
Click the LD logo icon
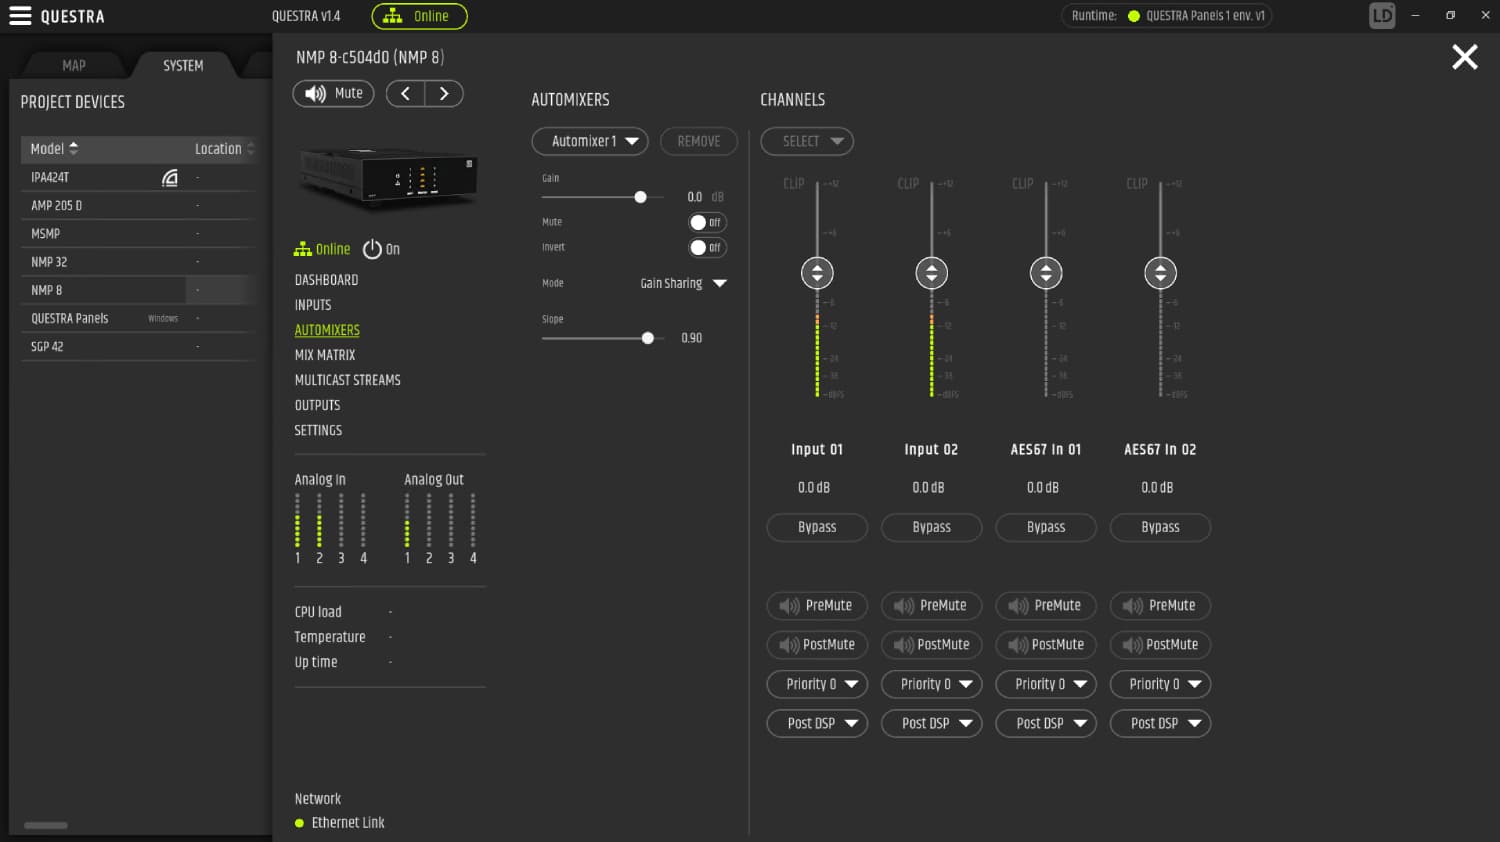click(x=1381, y=15)
